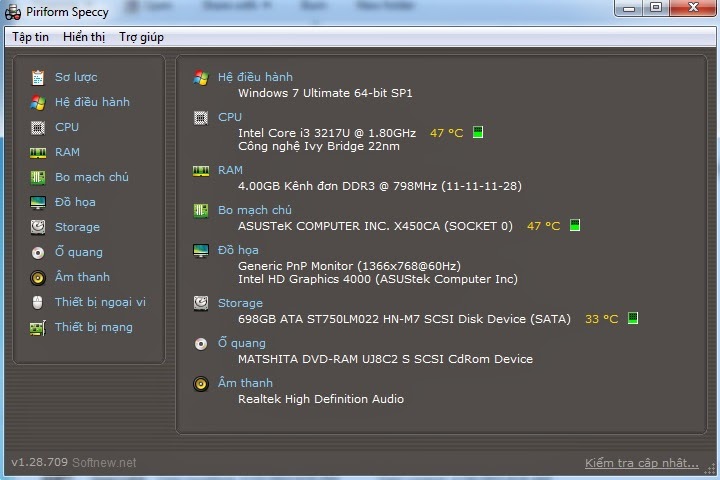Click the motherboard icon in summary panel
720x480 pixels.
click(x=201, y=211)
